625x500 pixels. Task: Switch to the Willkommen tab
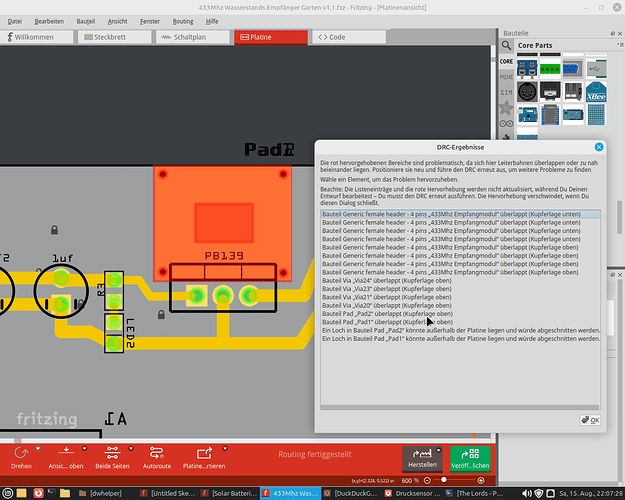[36, 37]
